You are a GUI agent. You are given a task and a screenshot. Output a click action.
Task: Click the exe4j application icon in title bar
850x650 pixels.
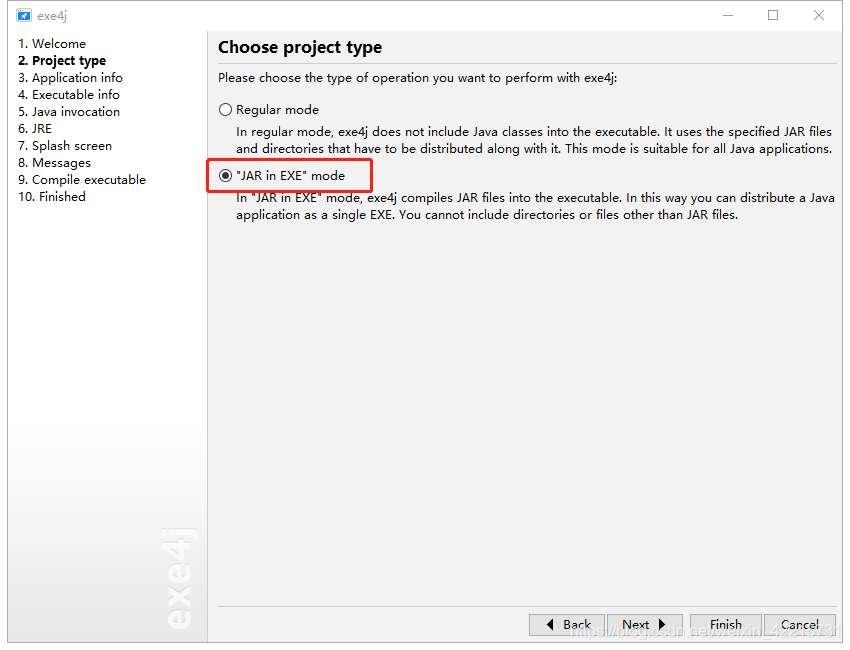coord(24,15)
